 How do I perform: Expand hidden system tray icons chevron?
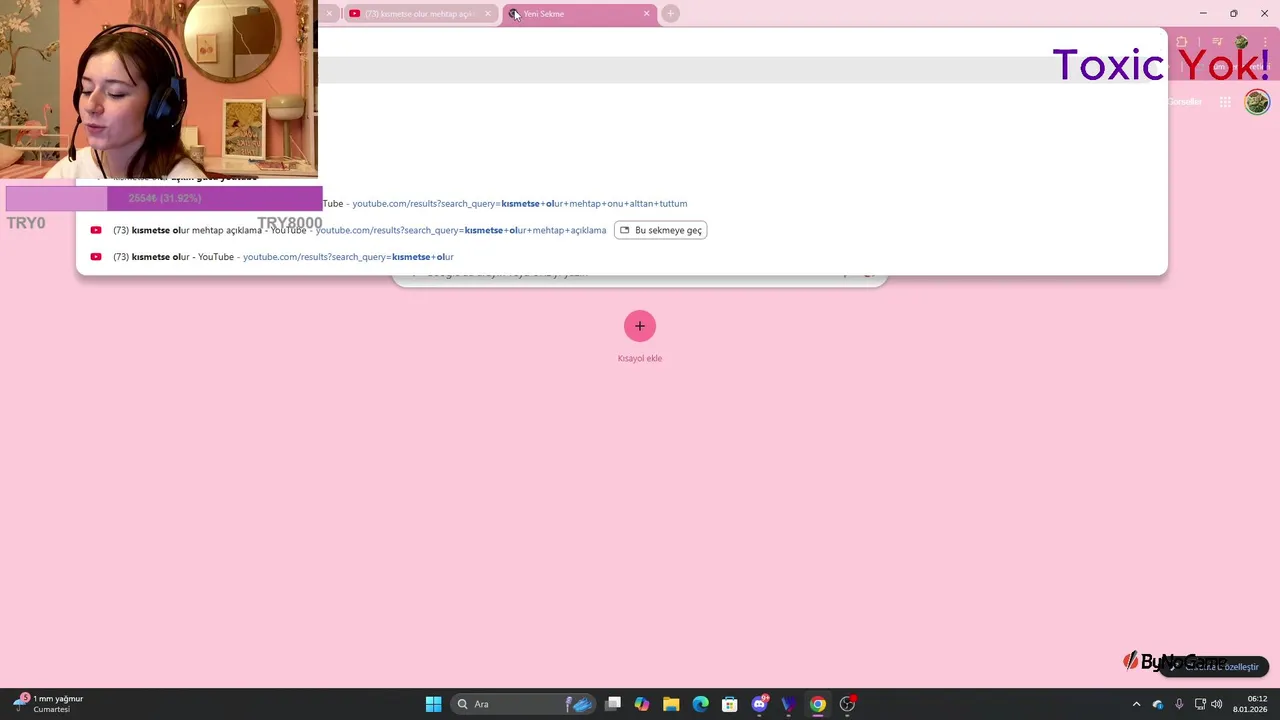(x=1136, y=704)
